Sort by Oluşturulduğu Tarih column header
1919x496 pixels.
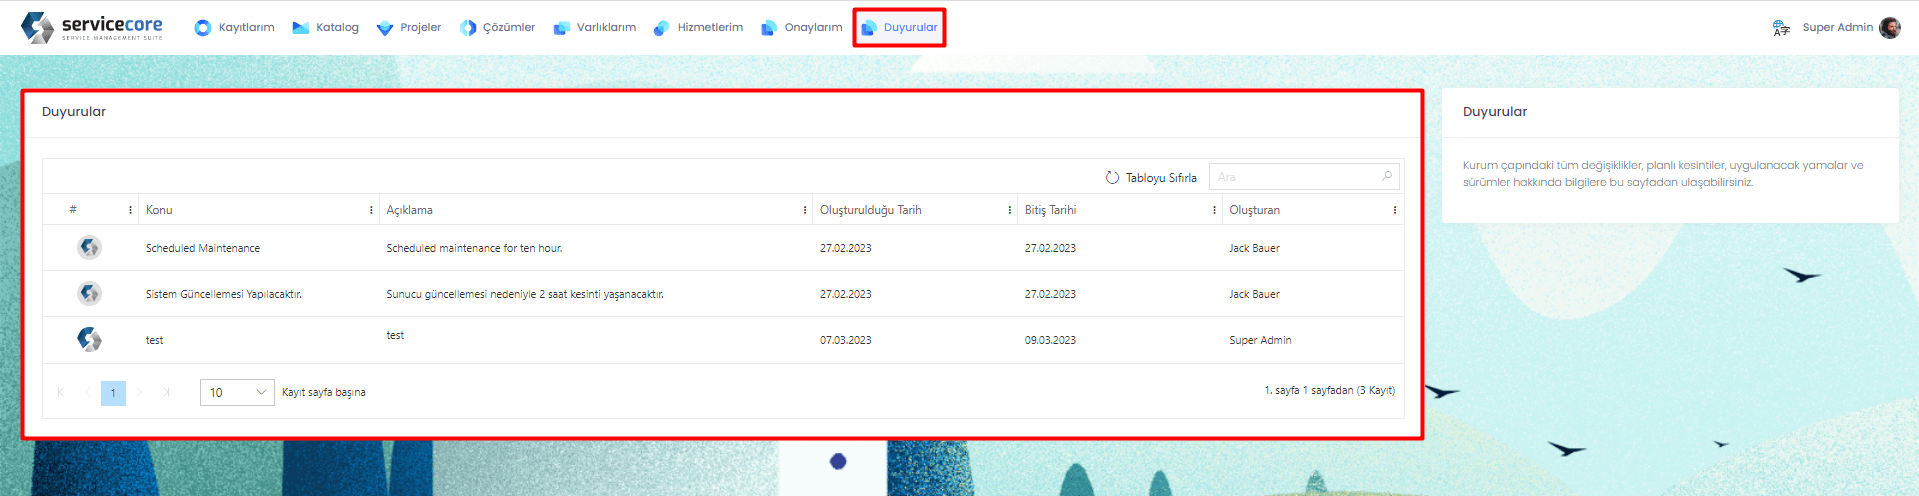(871, 210)
